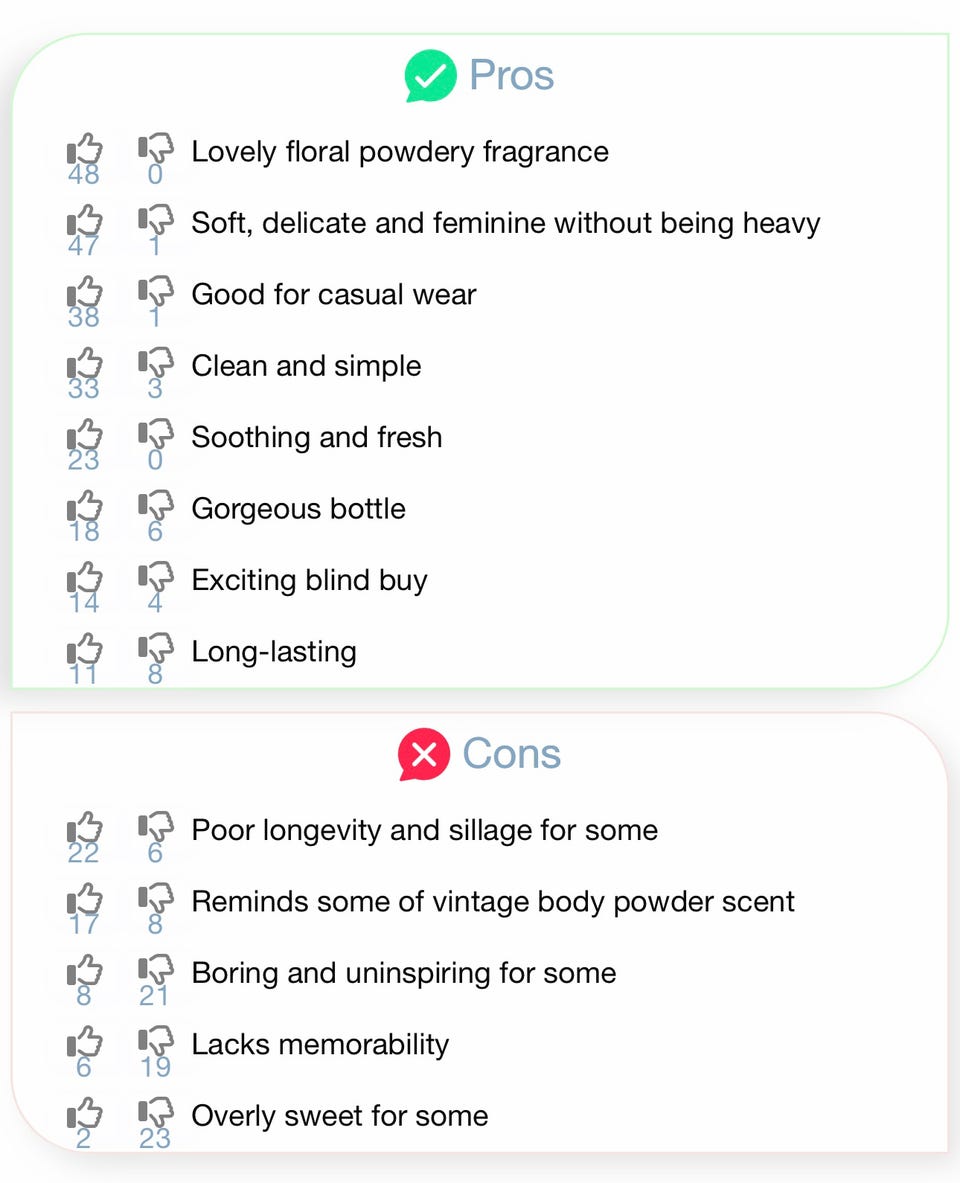Downvote 'Reminds some of vintage body powder'
The width and height of the screenshot is (960, 1183).
[x=155, y=900]
